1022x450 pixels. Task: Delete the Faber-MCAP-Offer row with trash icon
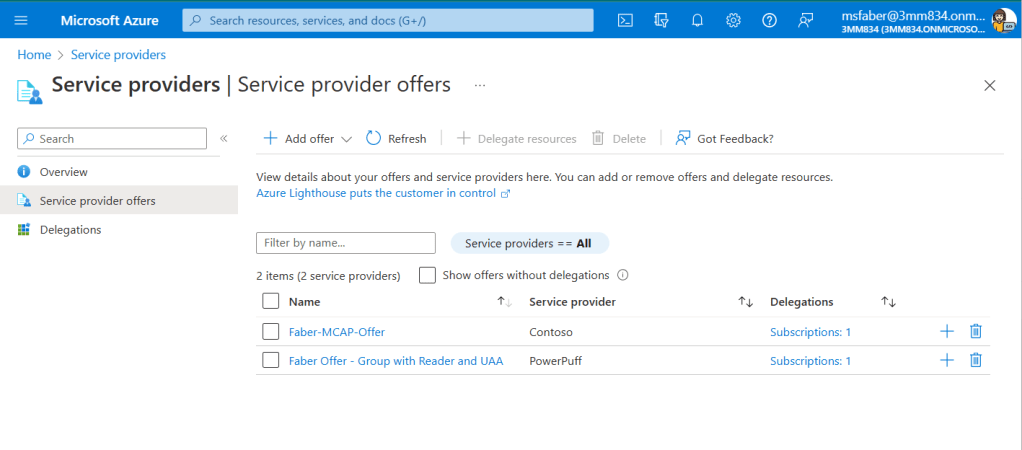tap(976, 332)
